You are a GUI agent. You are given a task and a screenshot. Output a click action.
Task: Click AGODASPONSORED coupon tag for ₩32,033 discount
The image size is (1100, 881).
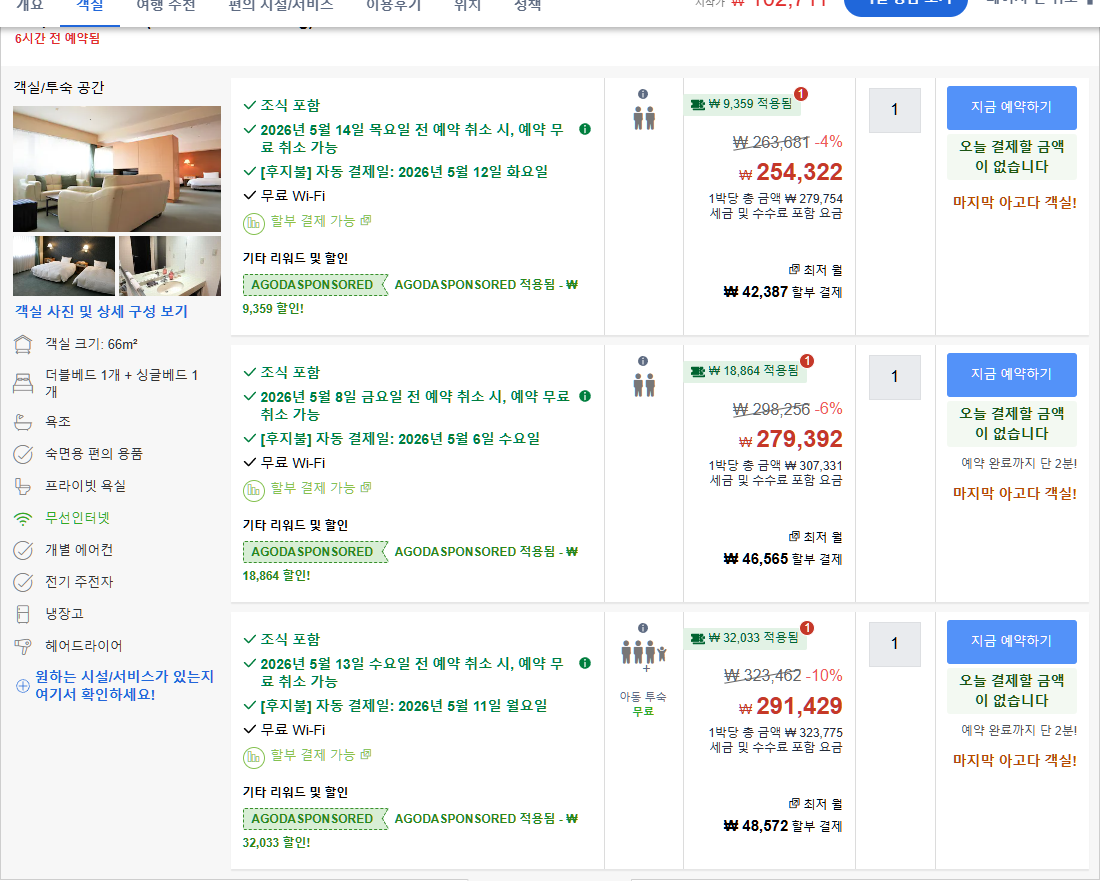[315, 819]
